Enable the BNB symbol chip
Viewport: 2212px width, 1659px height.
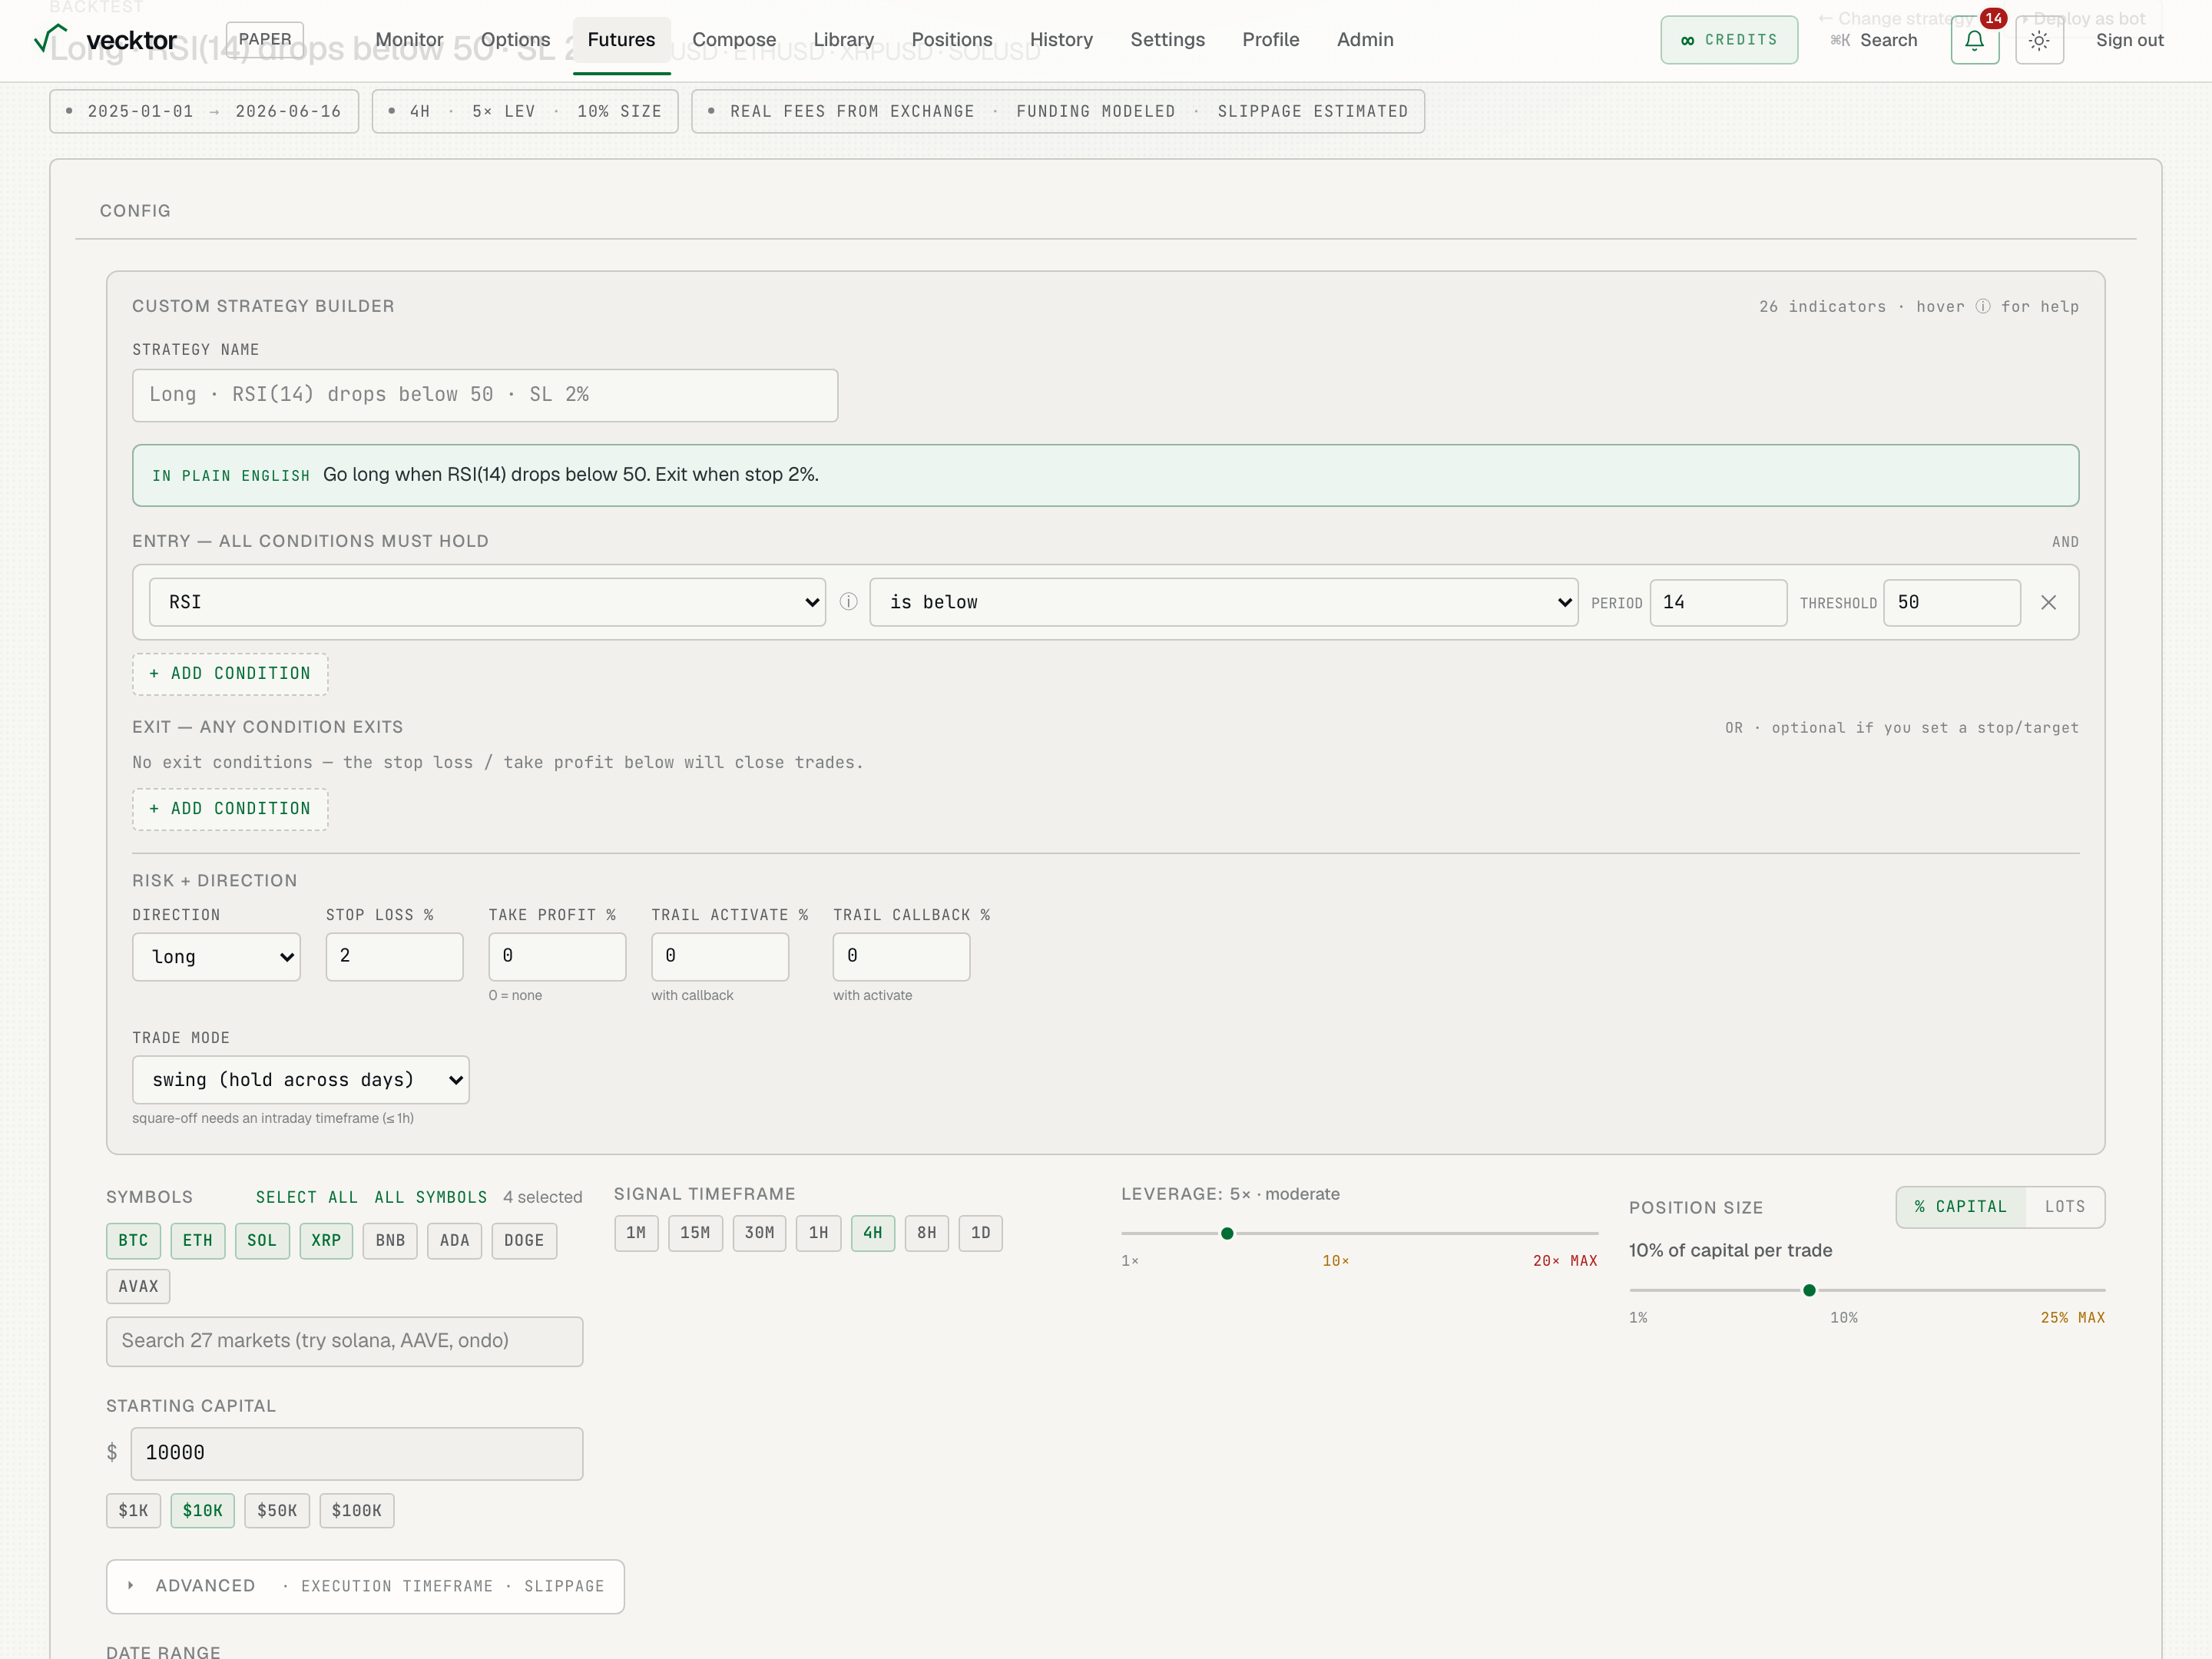(390, 1240)
